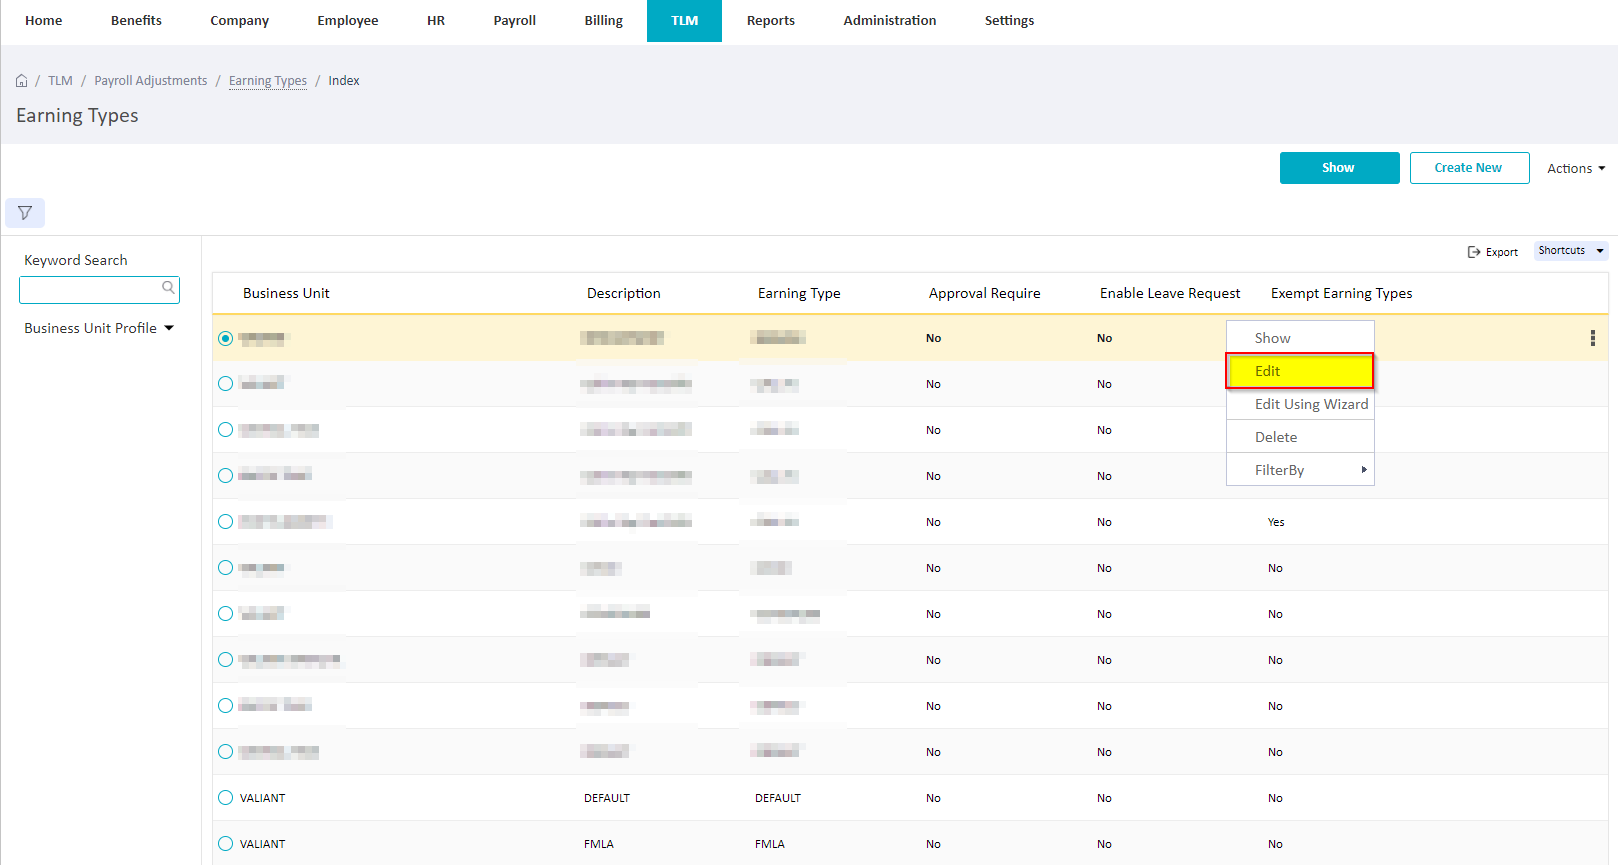Open the Reports tab
Screen dimensions: 1618x865
click(771, 21)
